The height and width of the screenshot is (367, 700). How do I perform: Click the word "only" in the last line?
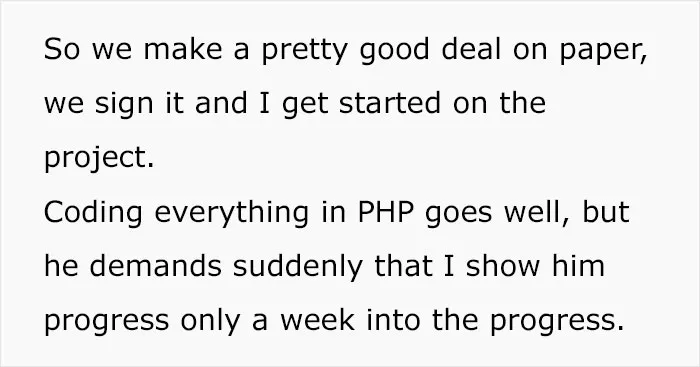210,322
